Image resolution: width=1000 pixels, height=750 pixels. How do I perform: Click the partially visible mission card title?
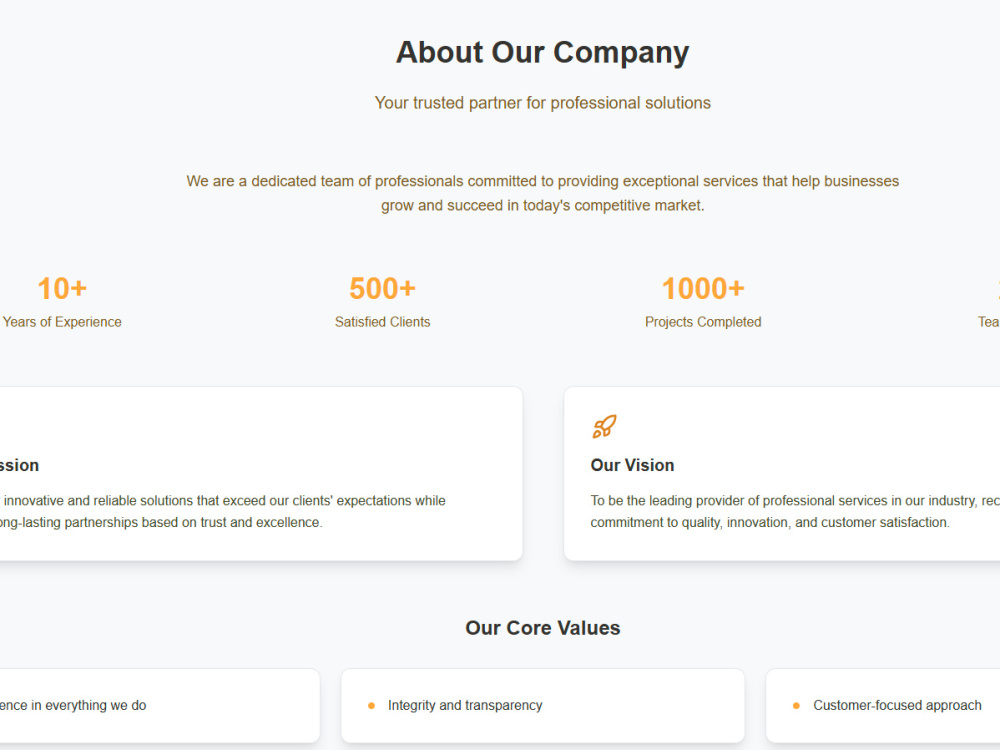(19, 465)
